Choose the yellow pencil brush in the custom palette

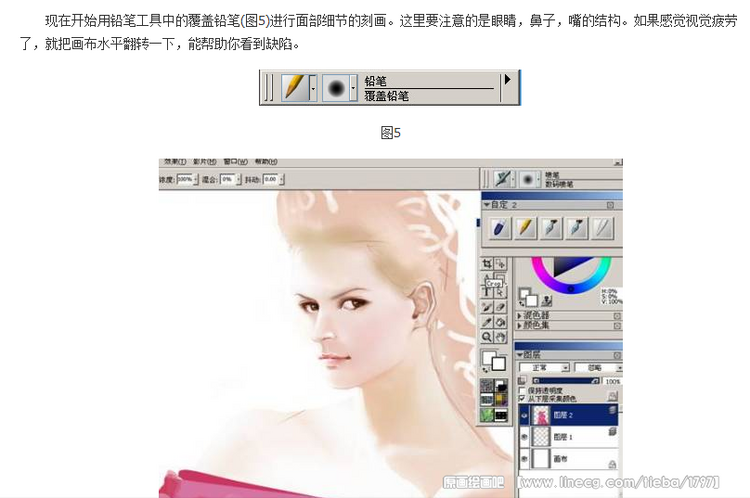point(525,228)
